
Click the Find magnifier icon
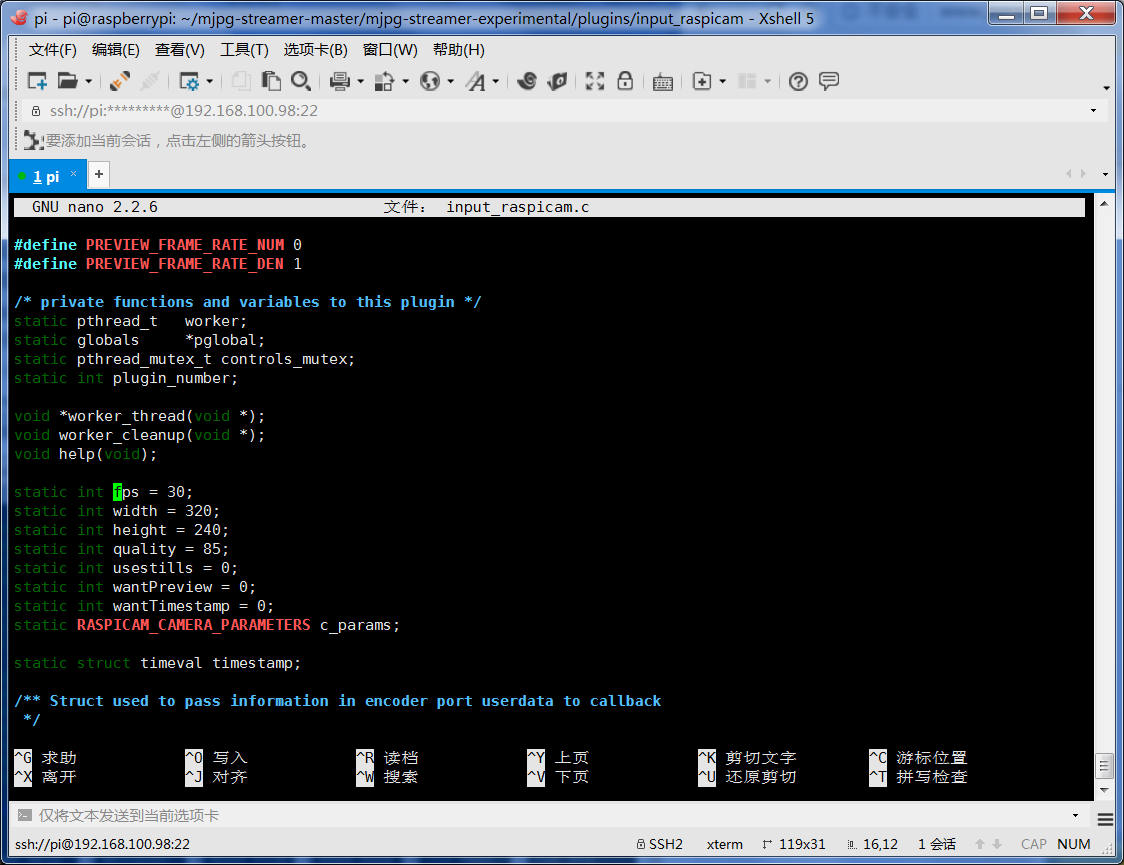[300, 81]
